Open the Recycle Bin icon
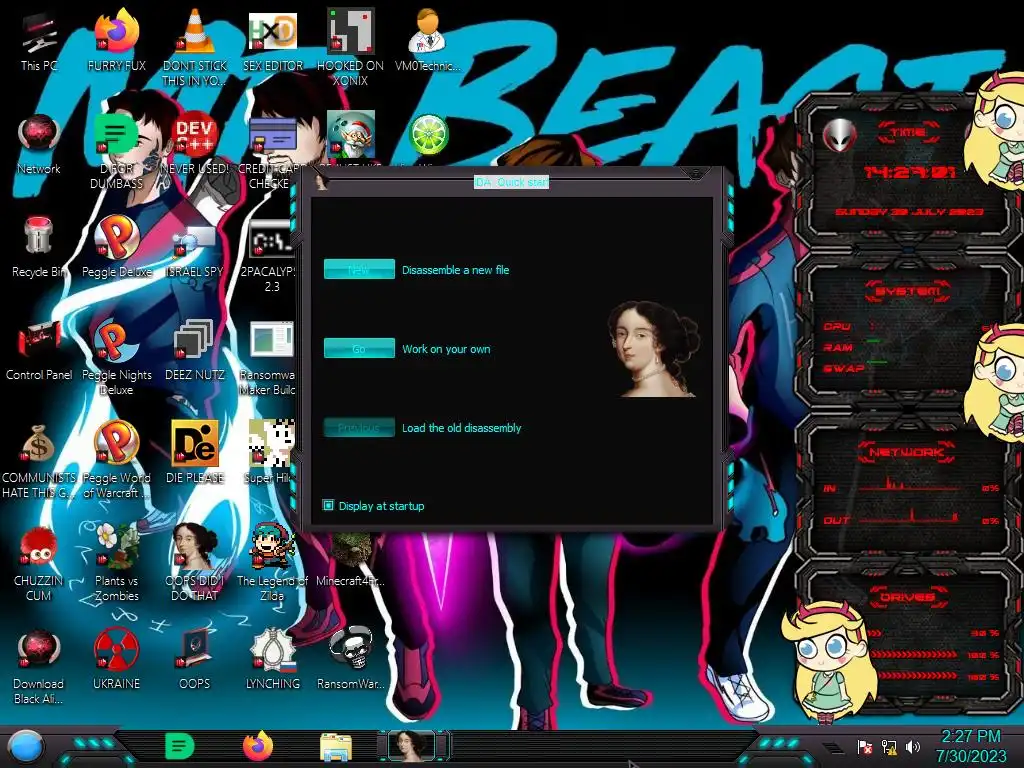Screen dimensions: 1024x768 pyautogui.click(x=39, y=247)
